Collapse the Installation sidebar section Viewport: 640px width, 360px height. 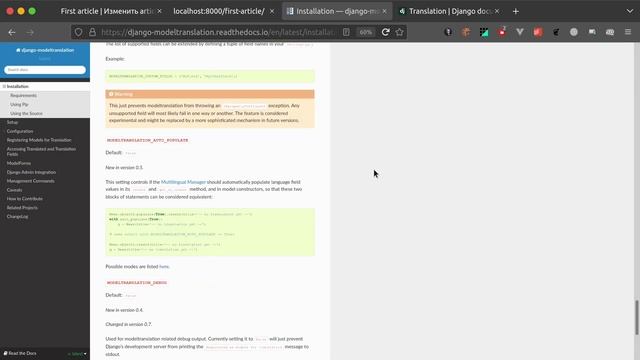click(x=4, y=87)
